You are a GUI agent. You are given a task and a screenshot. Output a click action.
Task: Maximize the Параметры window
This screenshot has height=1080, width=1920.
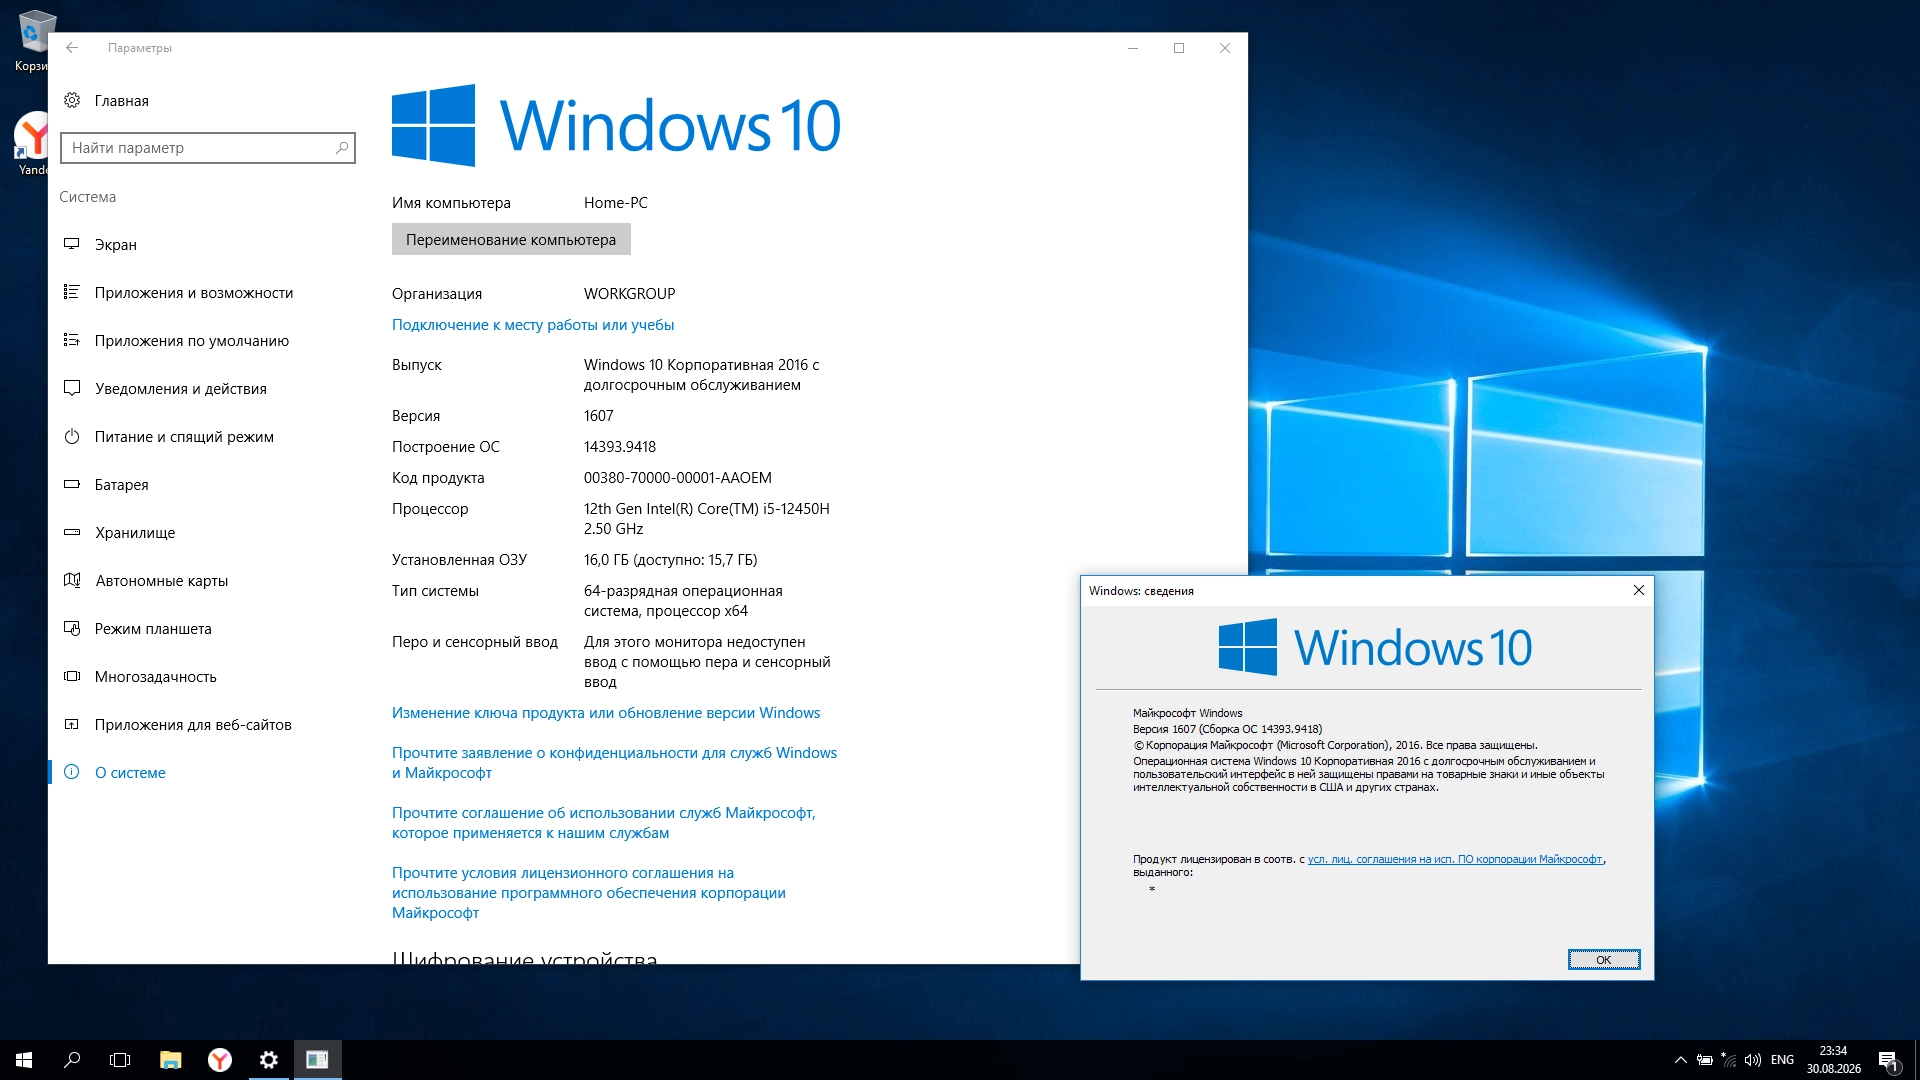coord(1179,48)
